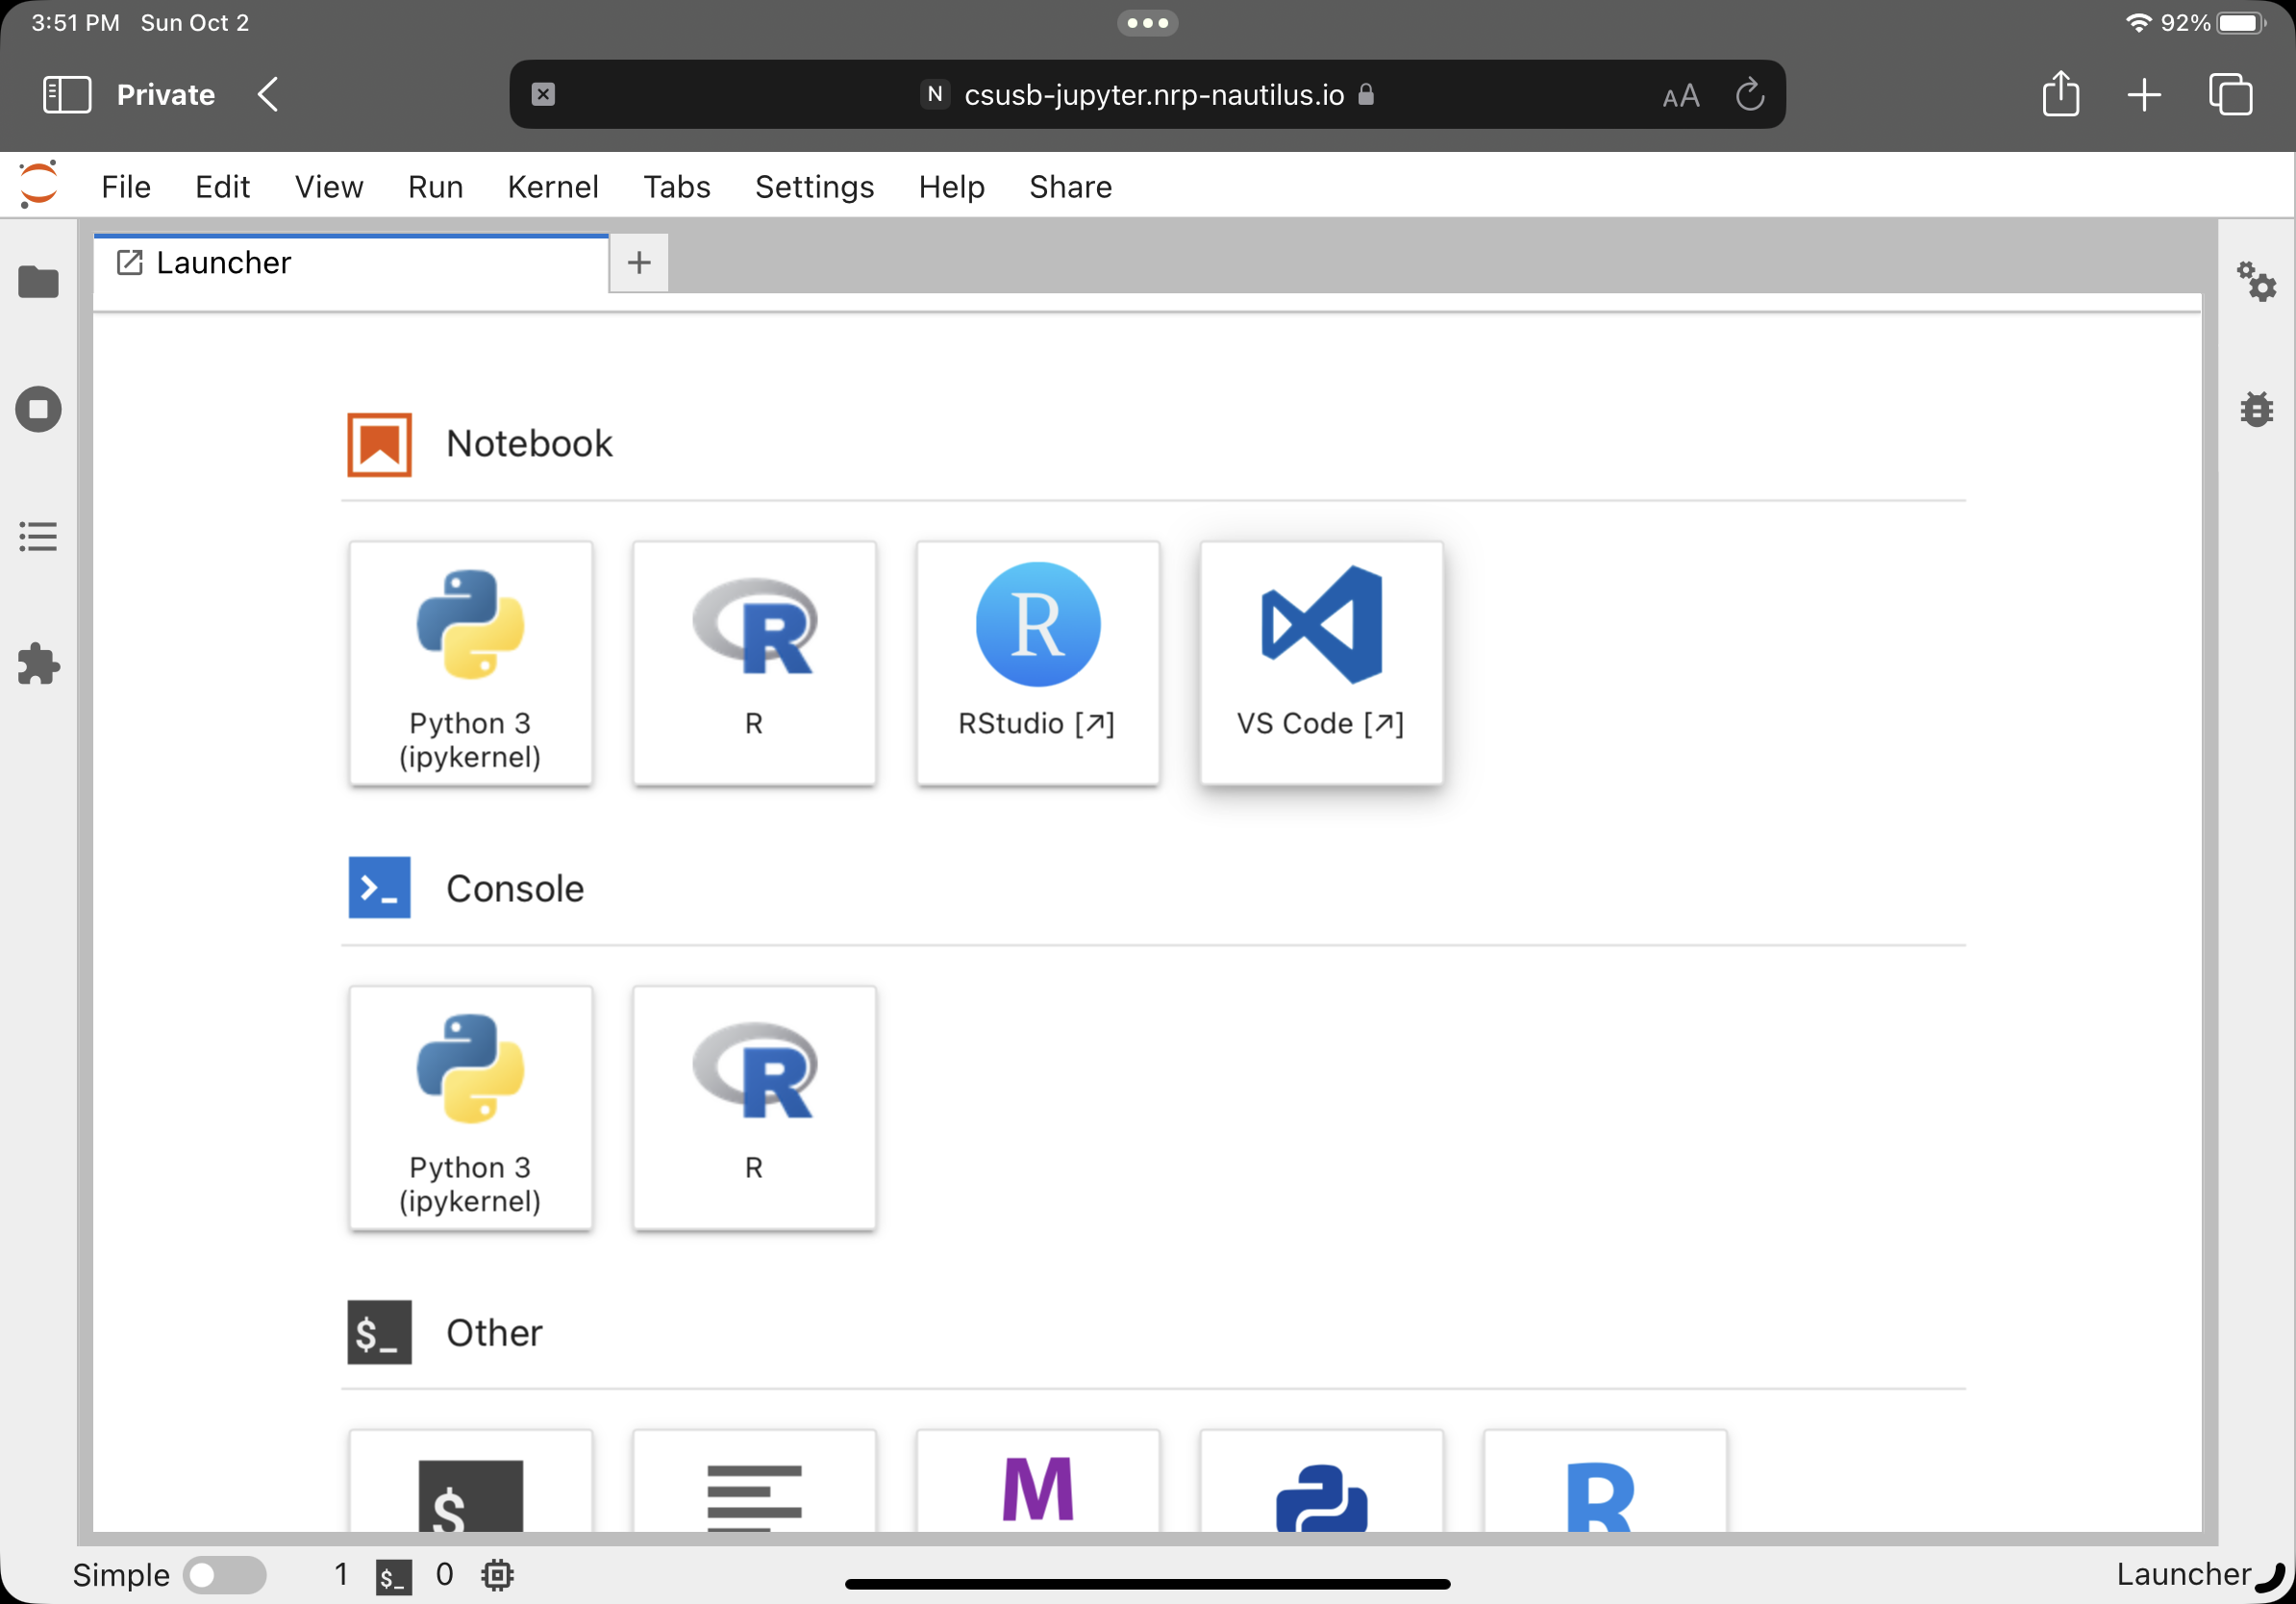Click the Console section heading

(x=515, y=888)
